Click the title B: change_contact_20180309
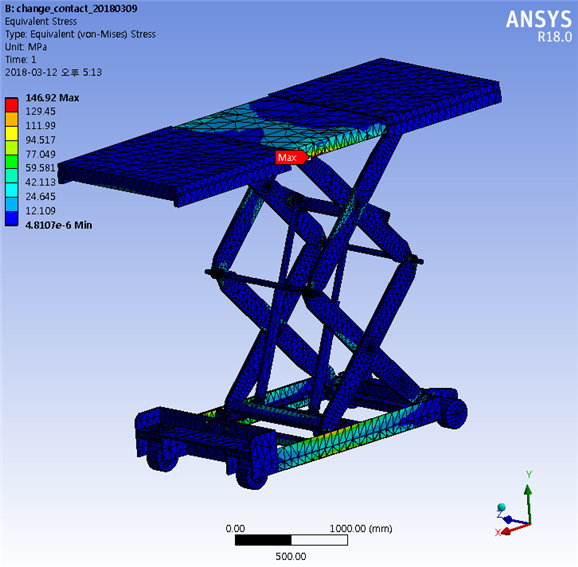 (x=71, y=8)
